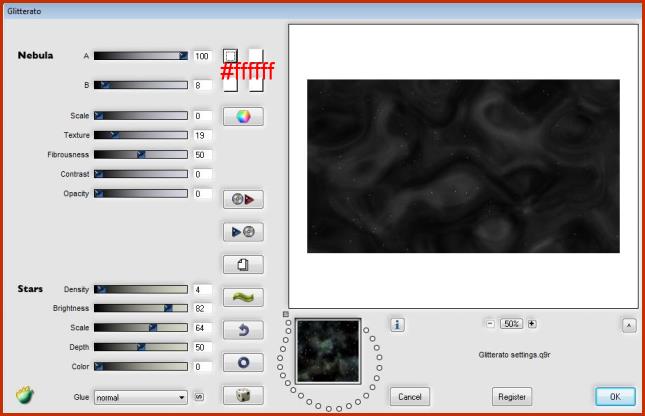Screen dimensions: 645x416
Task: Zoom in preview with plus button
Action: coord(532,324)
